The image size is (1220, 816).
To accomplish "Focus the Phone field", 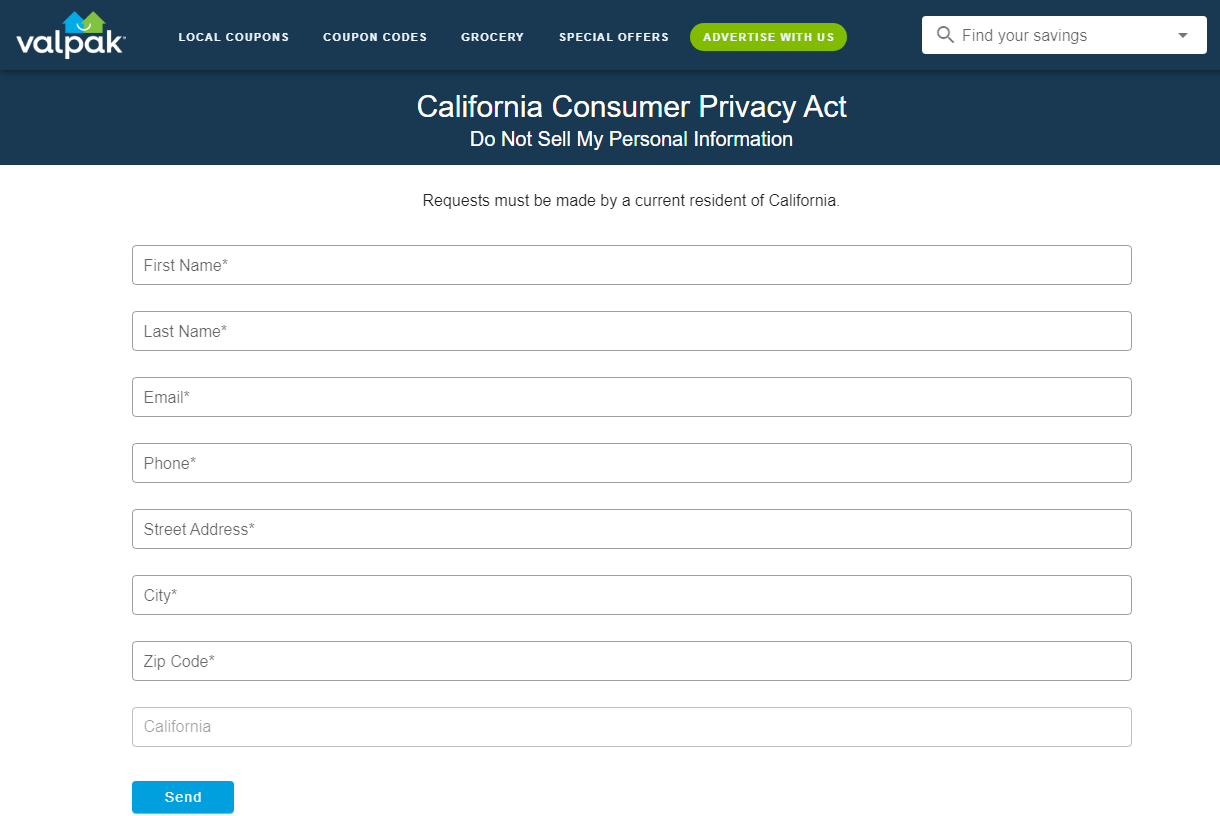I will (x=632, y=463).
